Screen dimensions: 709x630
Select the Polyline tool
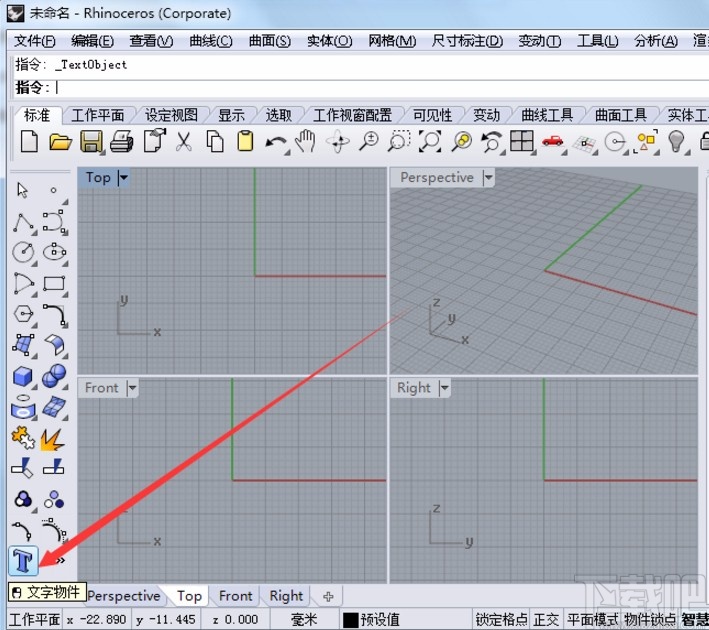click(24, 222)
